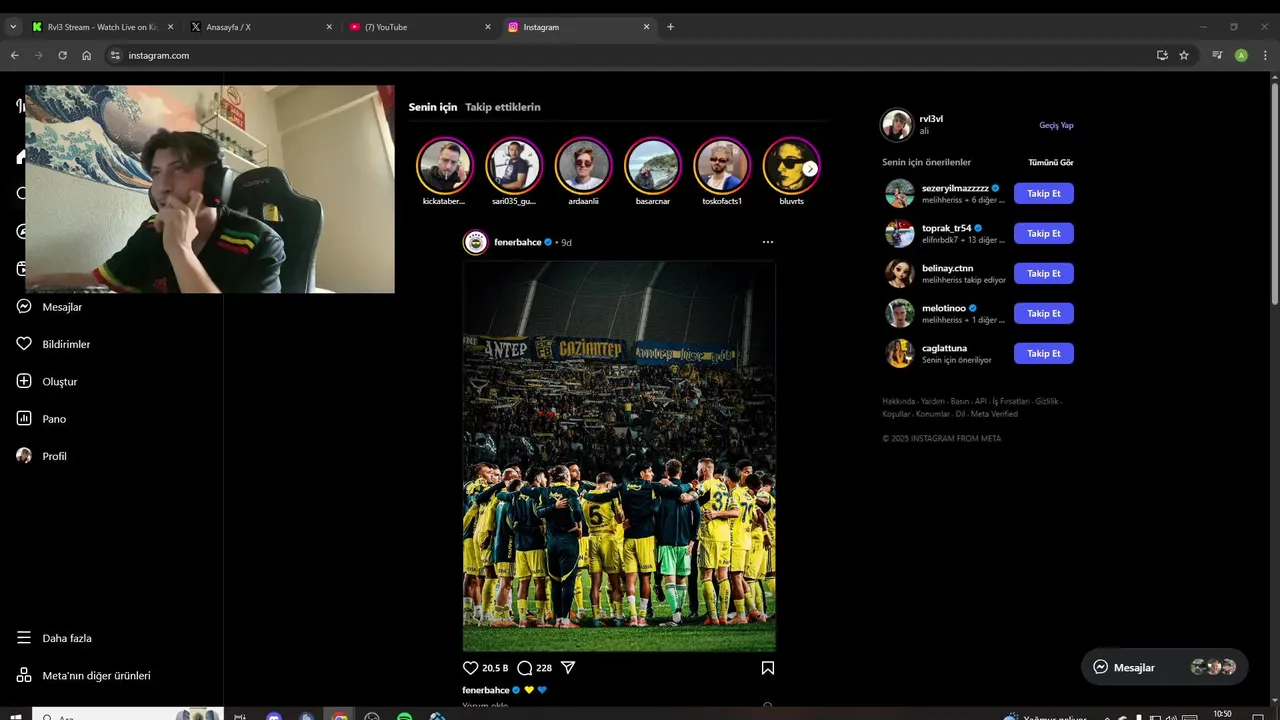Image resolution: width=1280 pixels, height=720 pixels.
Task: Switch to the Rvl3 Stream Kick tab
Action: 102,27
